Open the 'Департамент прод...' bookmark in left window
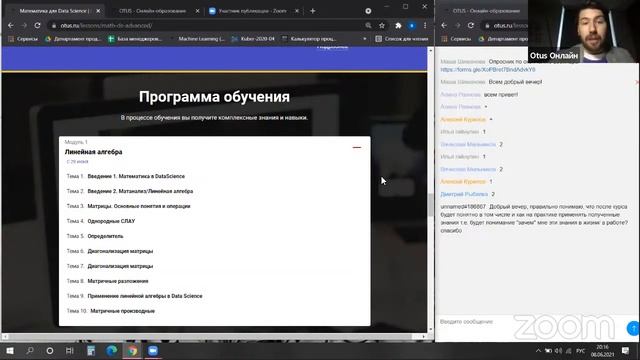Viewport: 640px width, 360px height. [73, 39]
